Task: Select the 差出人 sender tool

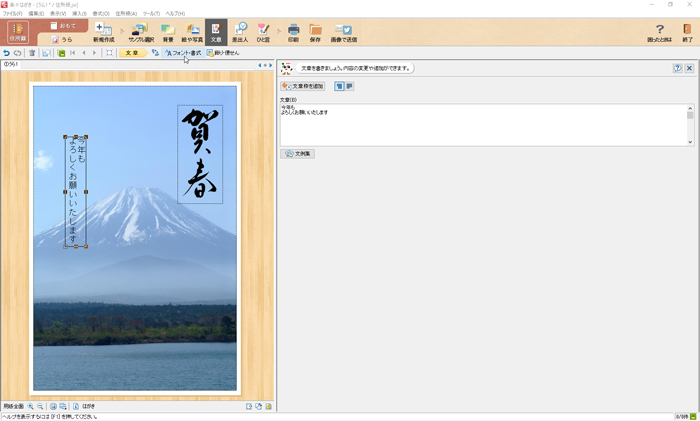Action: coord(240,32)
